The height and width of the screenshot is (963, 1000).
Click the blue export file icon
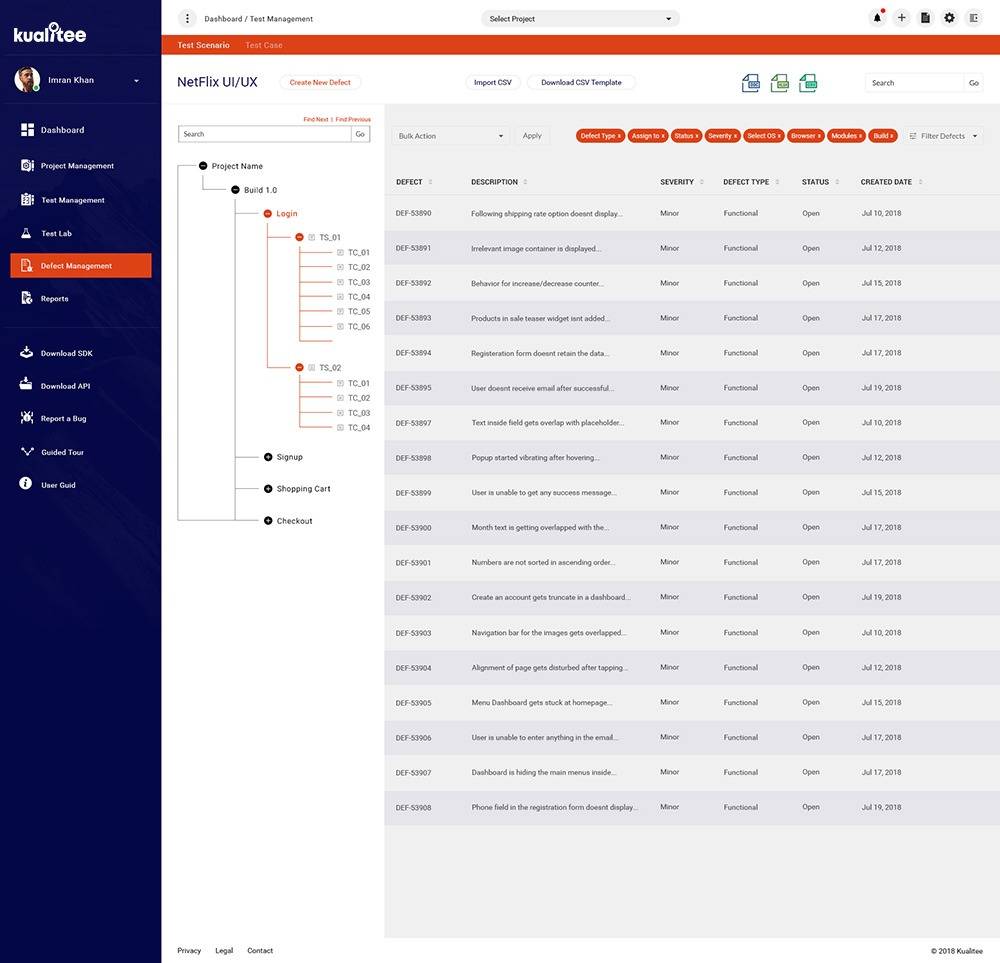tap(751, 83)
